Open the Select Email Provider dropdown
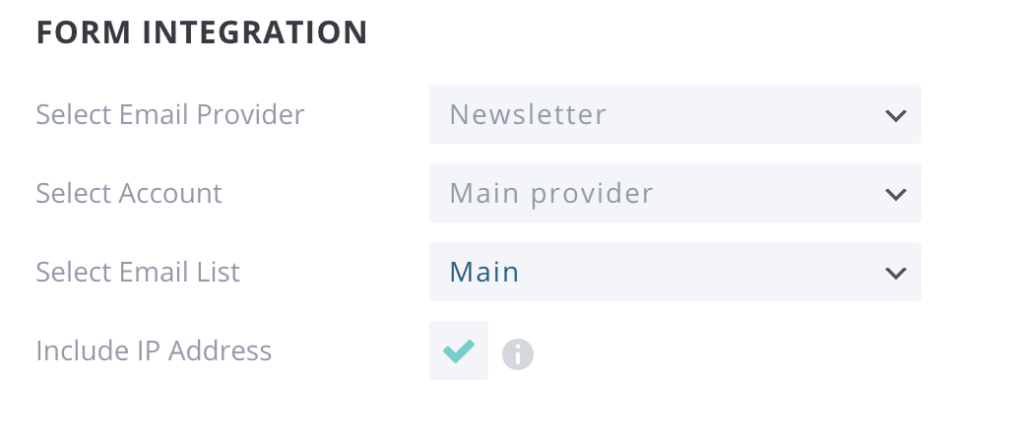Screen dimensions: 1024x441 [675, 115]
